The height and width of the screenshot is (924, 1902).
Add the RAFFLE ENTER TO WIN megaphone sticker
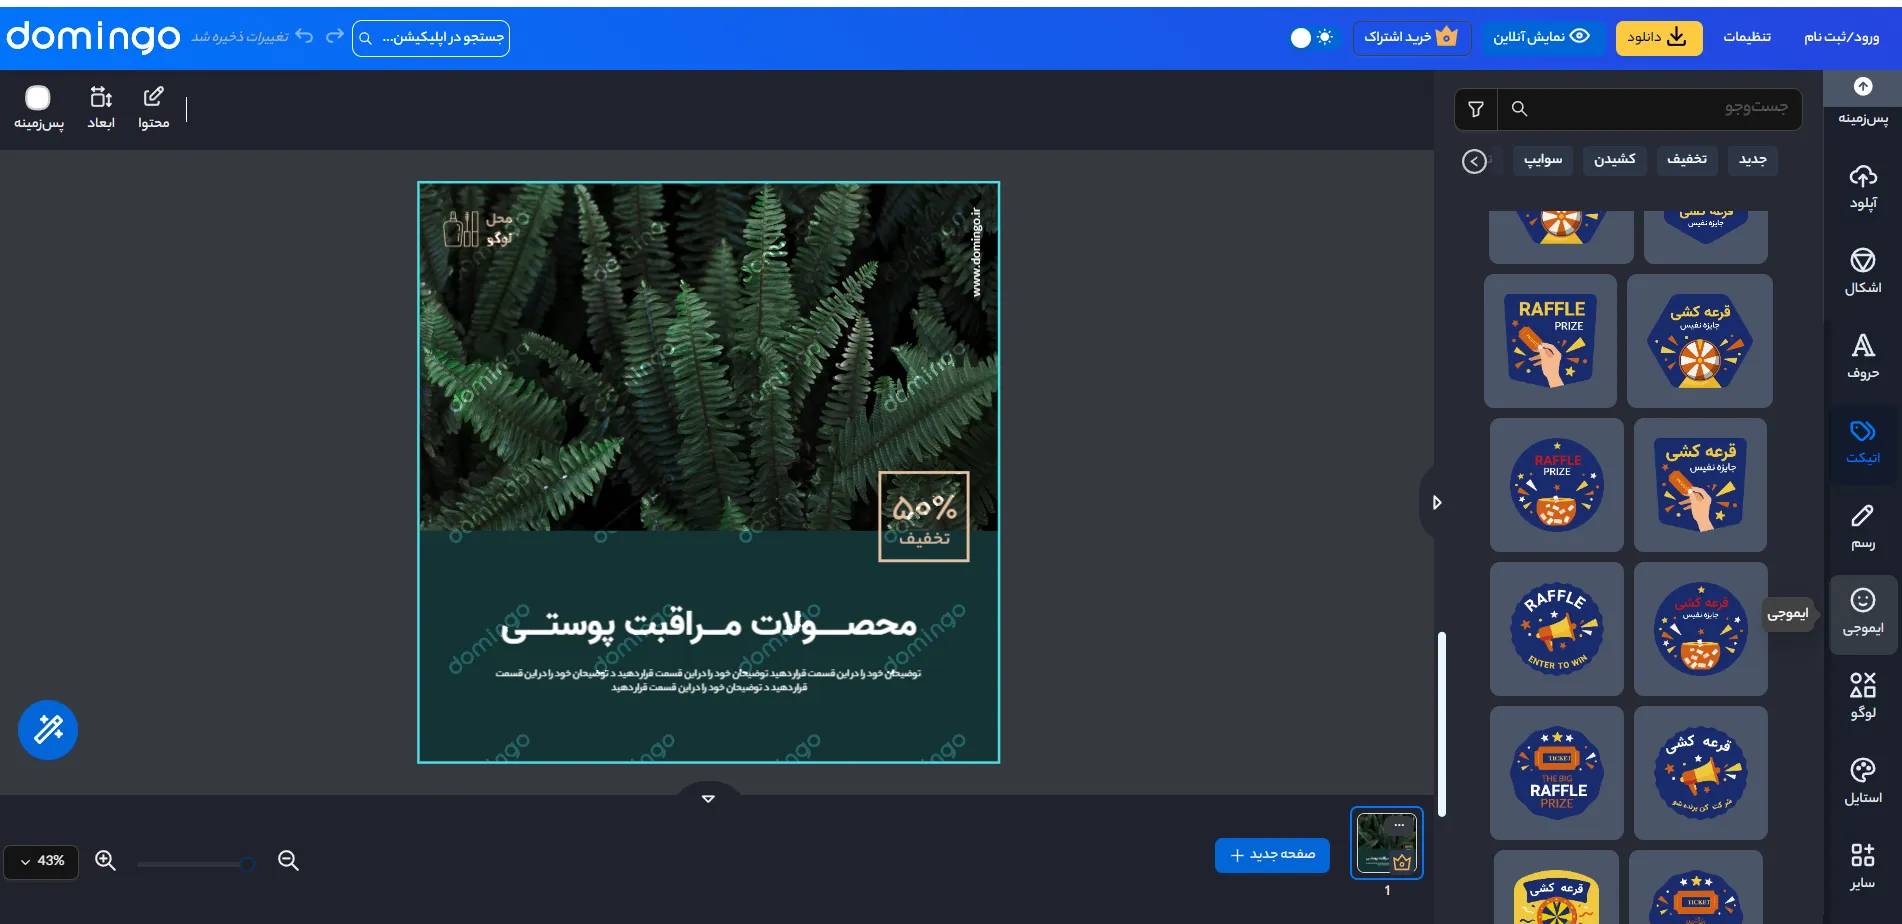click(1557, 629)
